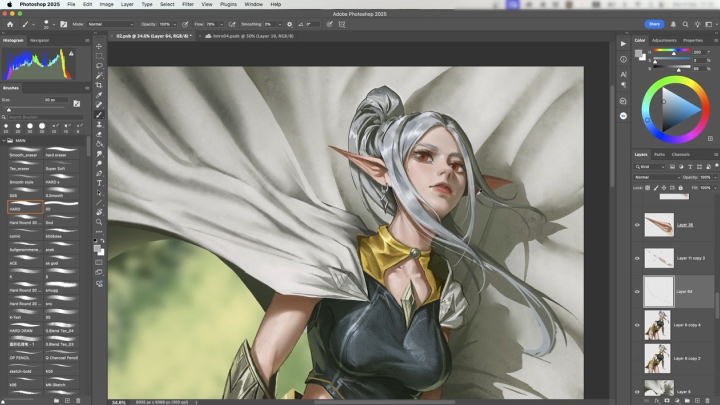Choose the Clone Stamp tool
Viewport: 720px width, 405px height.
click(99, 124)
